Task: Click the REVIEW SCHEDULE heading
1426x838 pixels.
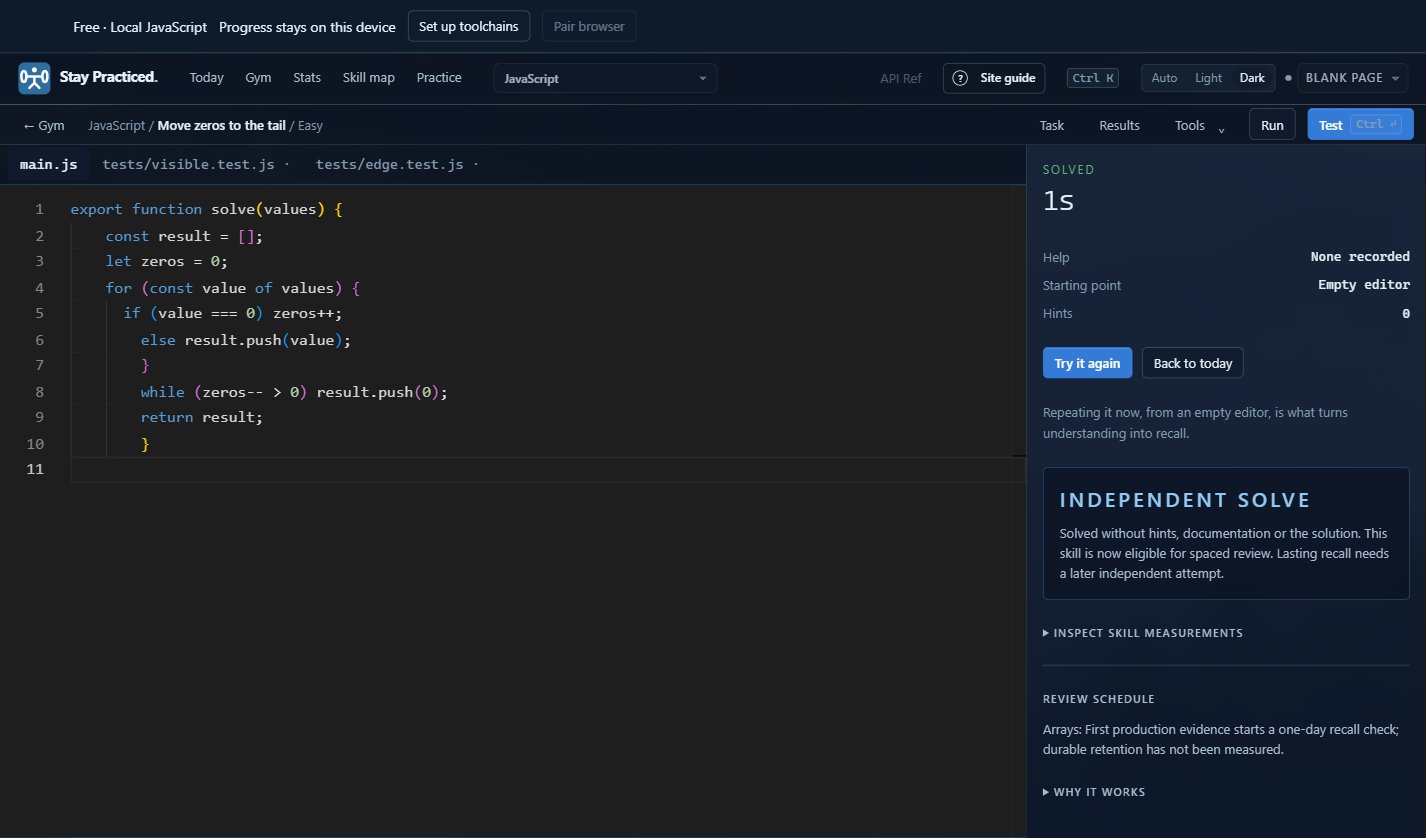Action: coord(1099,699)
